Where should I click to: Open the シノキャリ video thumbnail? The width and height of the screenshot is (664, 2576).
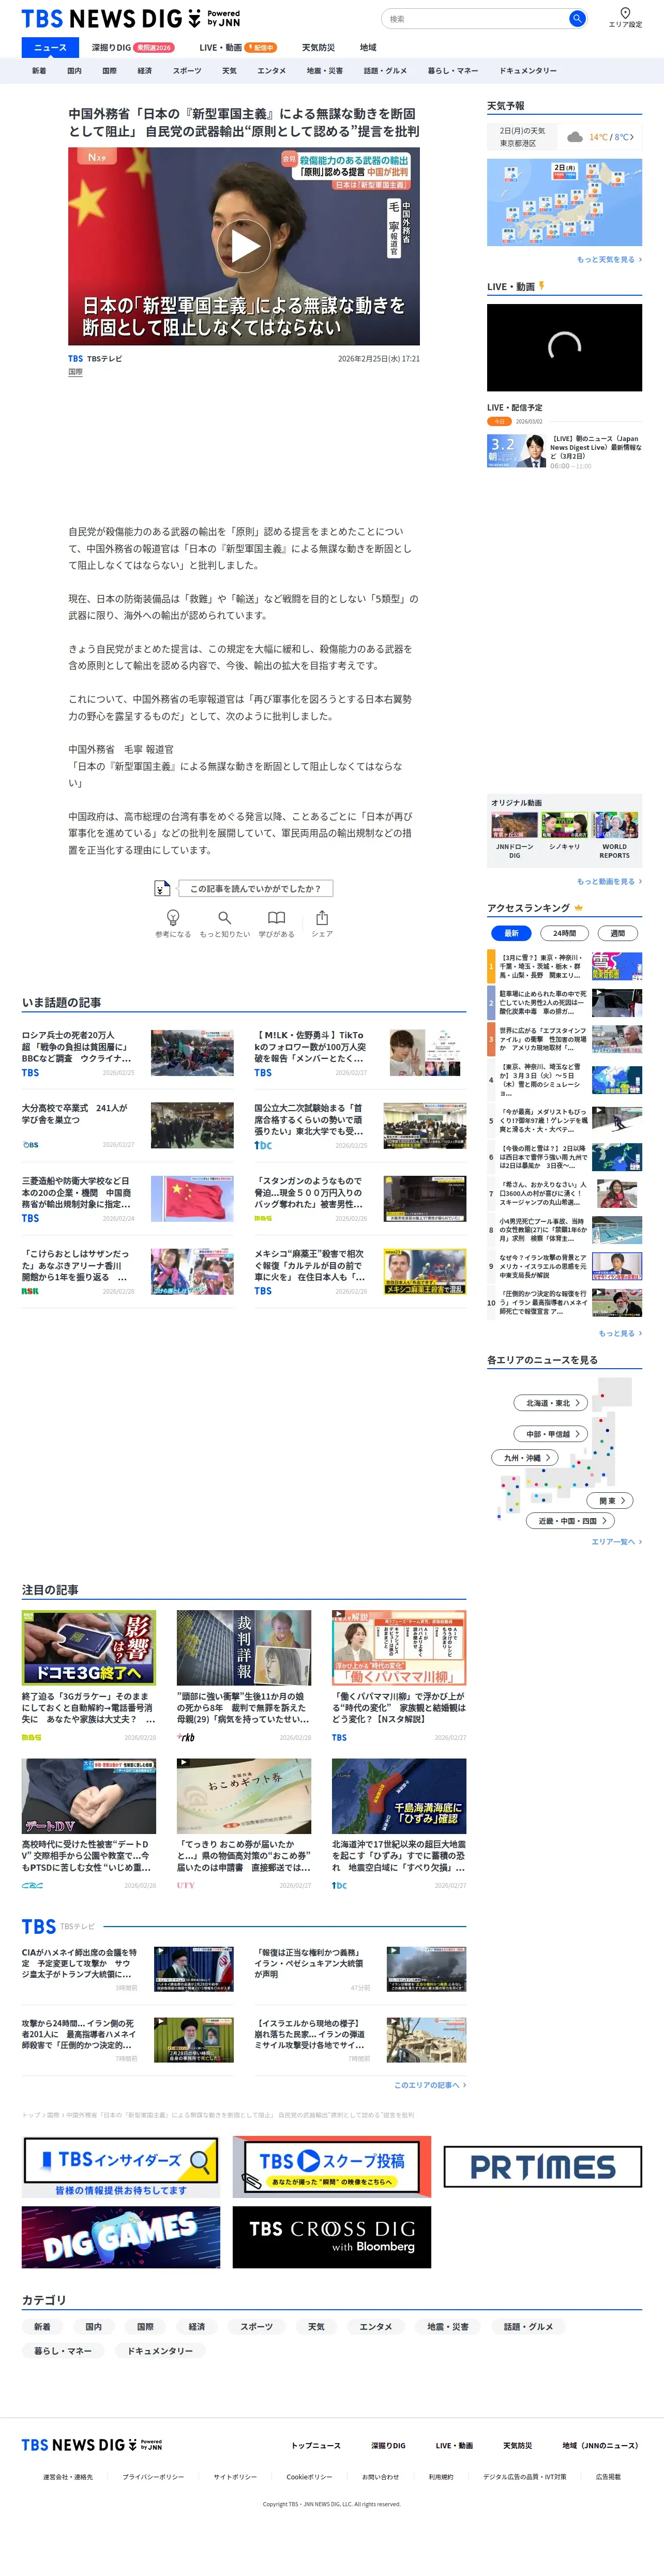[x=564, y=825]
